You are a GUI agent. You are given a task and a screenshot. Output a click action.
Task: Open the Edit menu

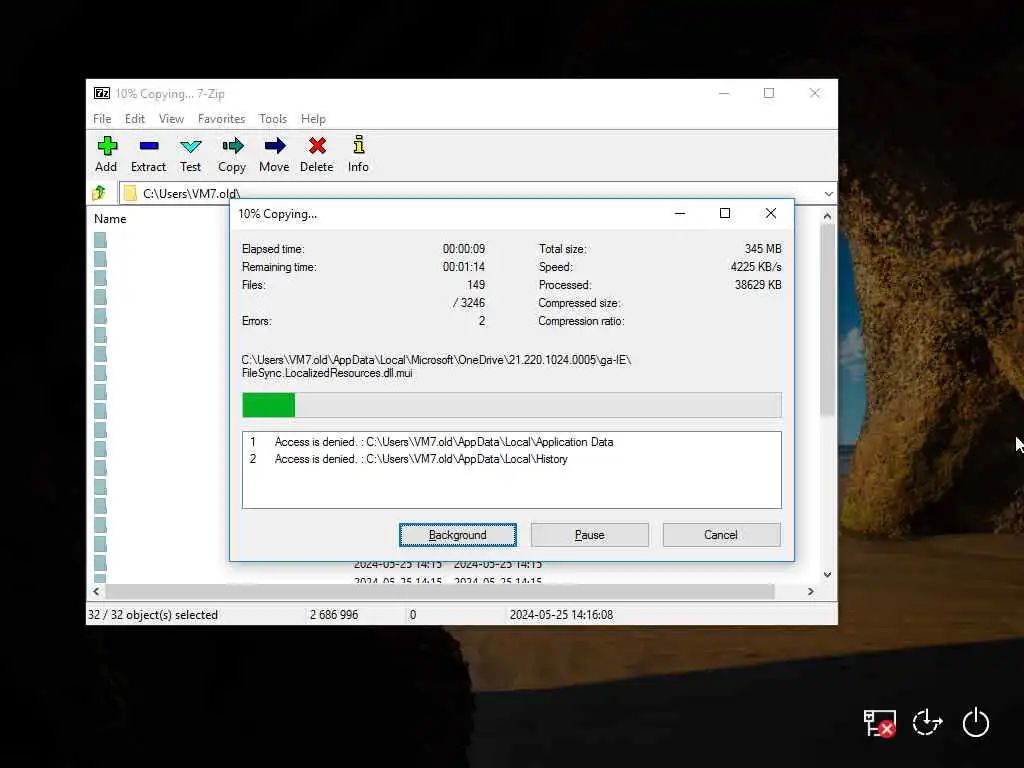click(135, 119)
